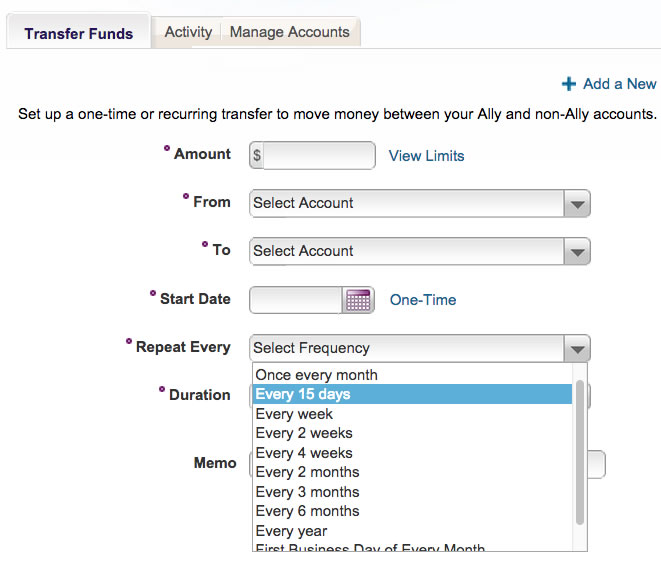
Task: Open the Start Date calendar picker
Action: point(358,300)
